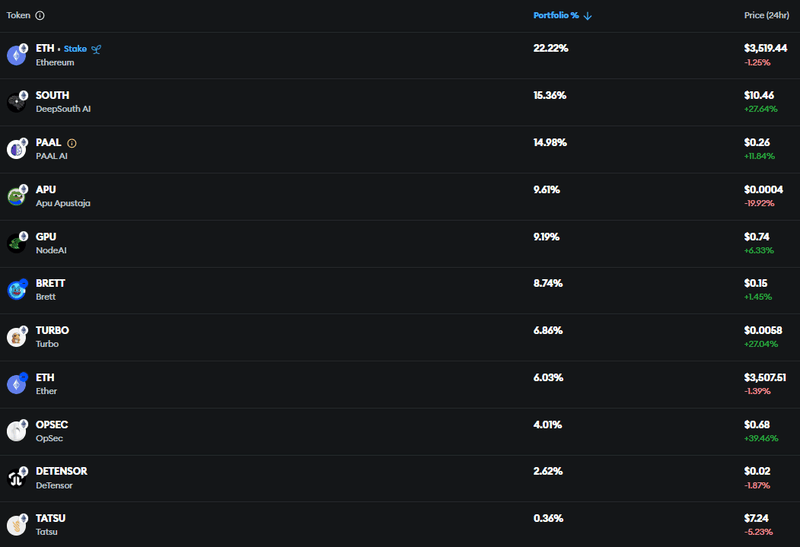Click the APU Apustaja frog icon

[x=17, y=196]
